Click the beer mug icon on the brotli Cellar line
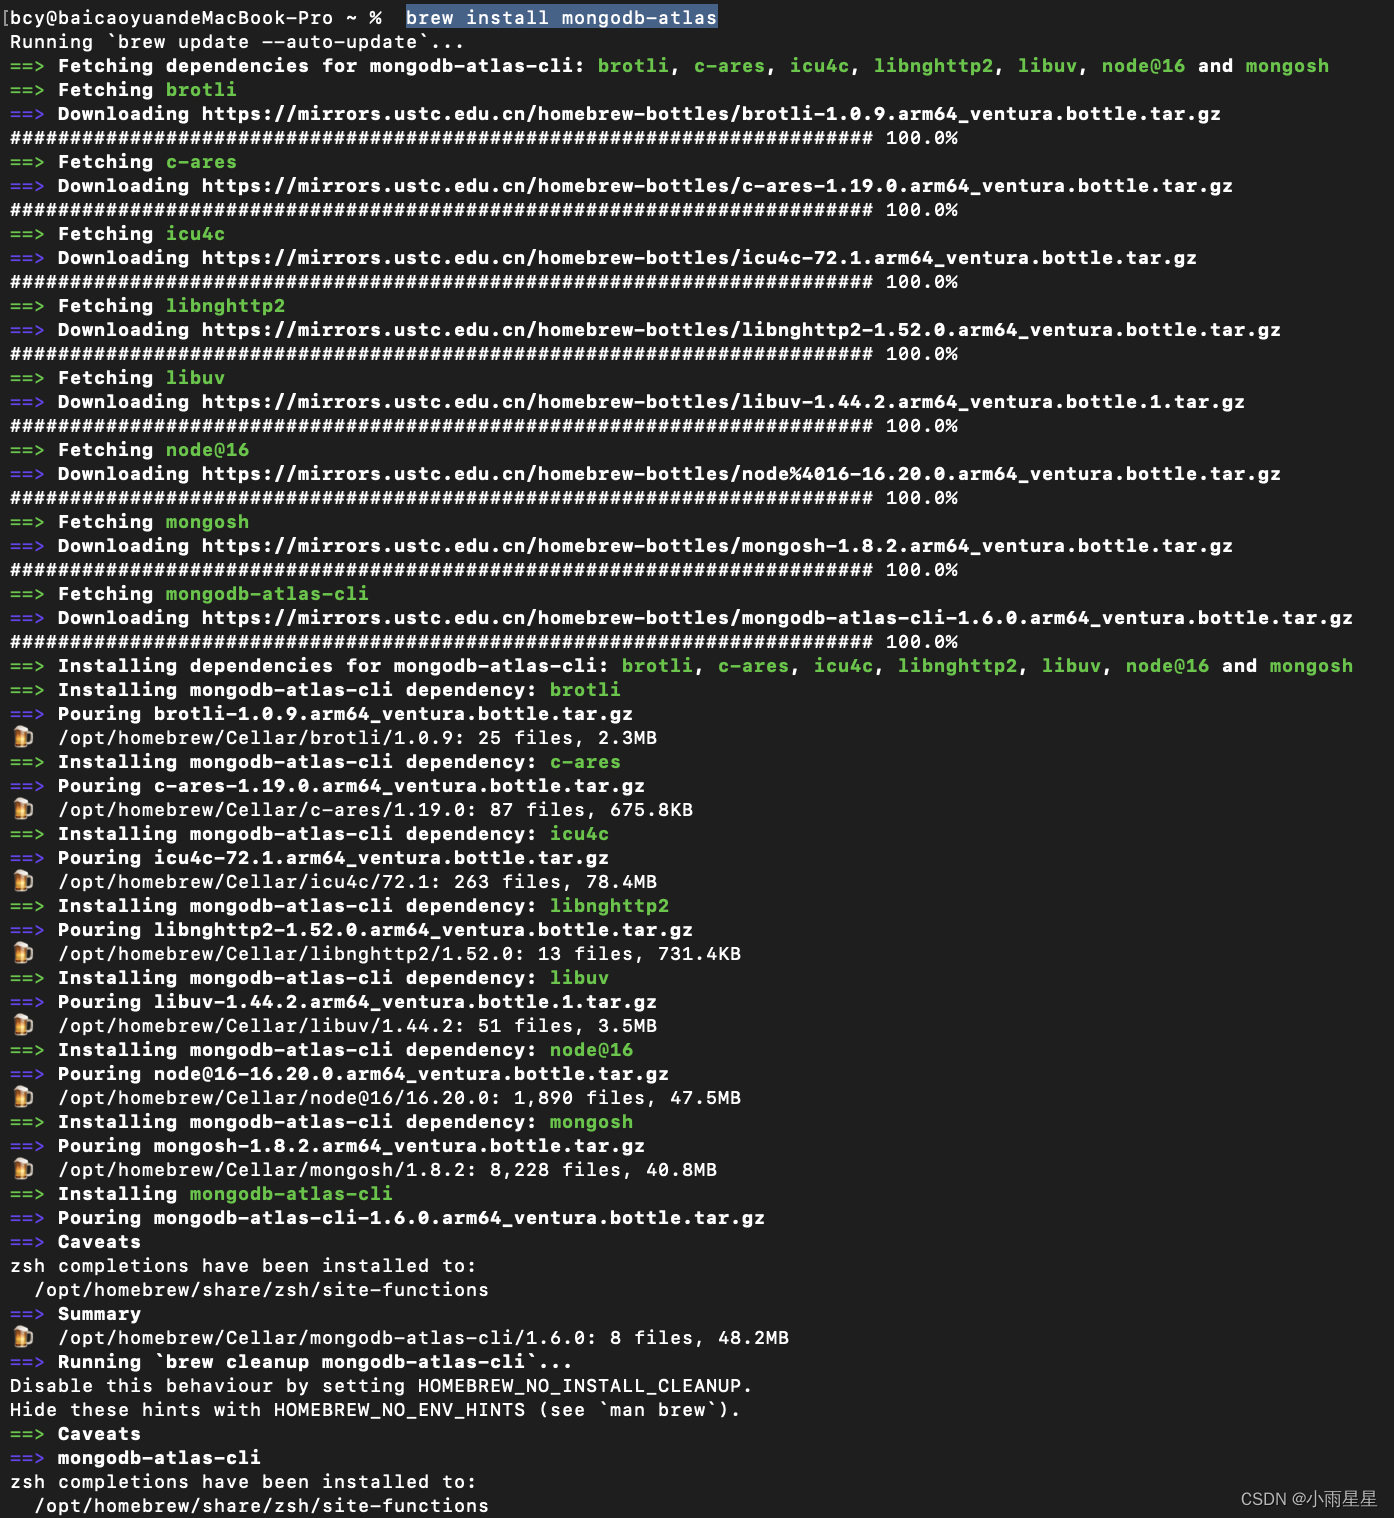The image size is (1394, 1518). 23,738
